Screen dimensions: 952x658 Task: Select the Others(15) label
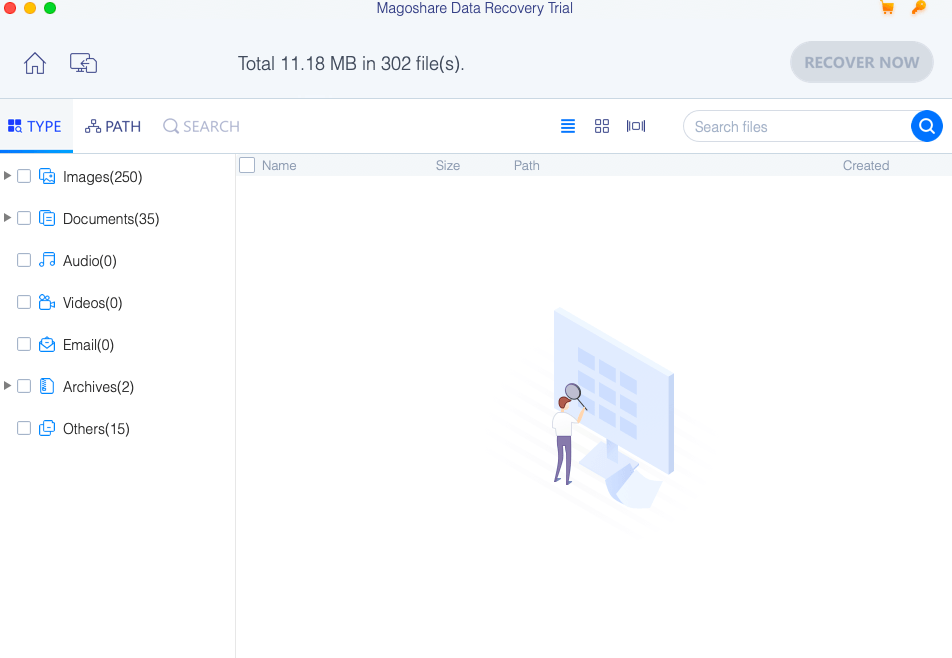(x=97, y=429)
